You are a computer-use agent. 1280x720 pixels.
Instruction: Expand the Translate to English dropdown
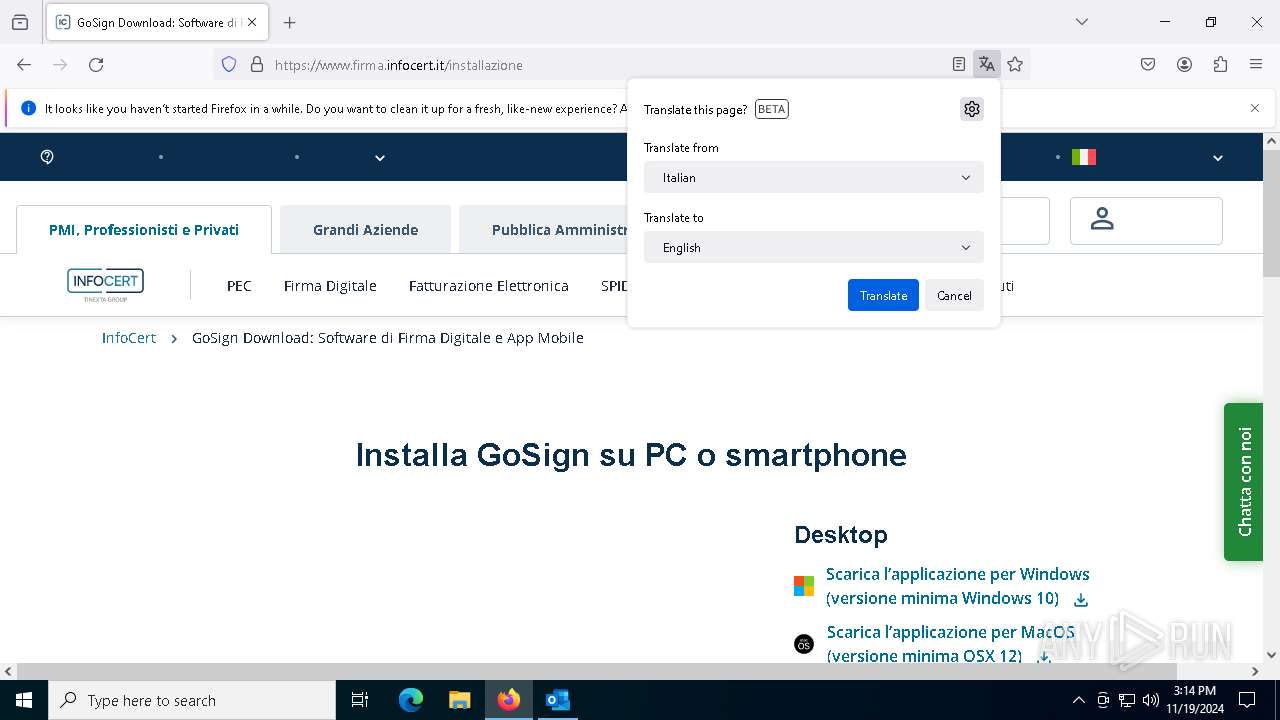click(814, 247)
